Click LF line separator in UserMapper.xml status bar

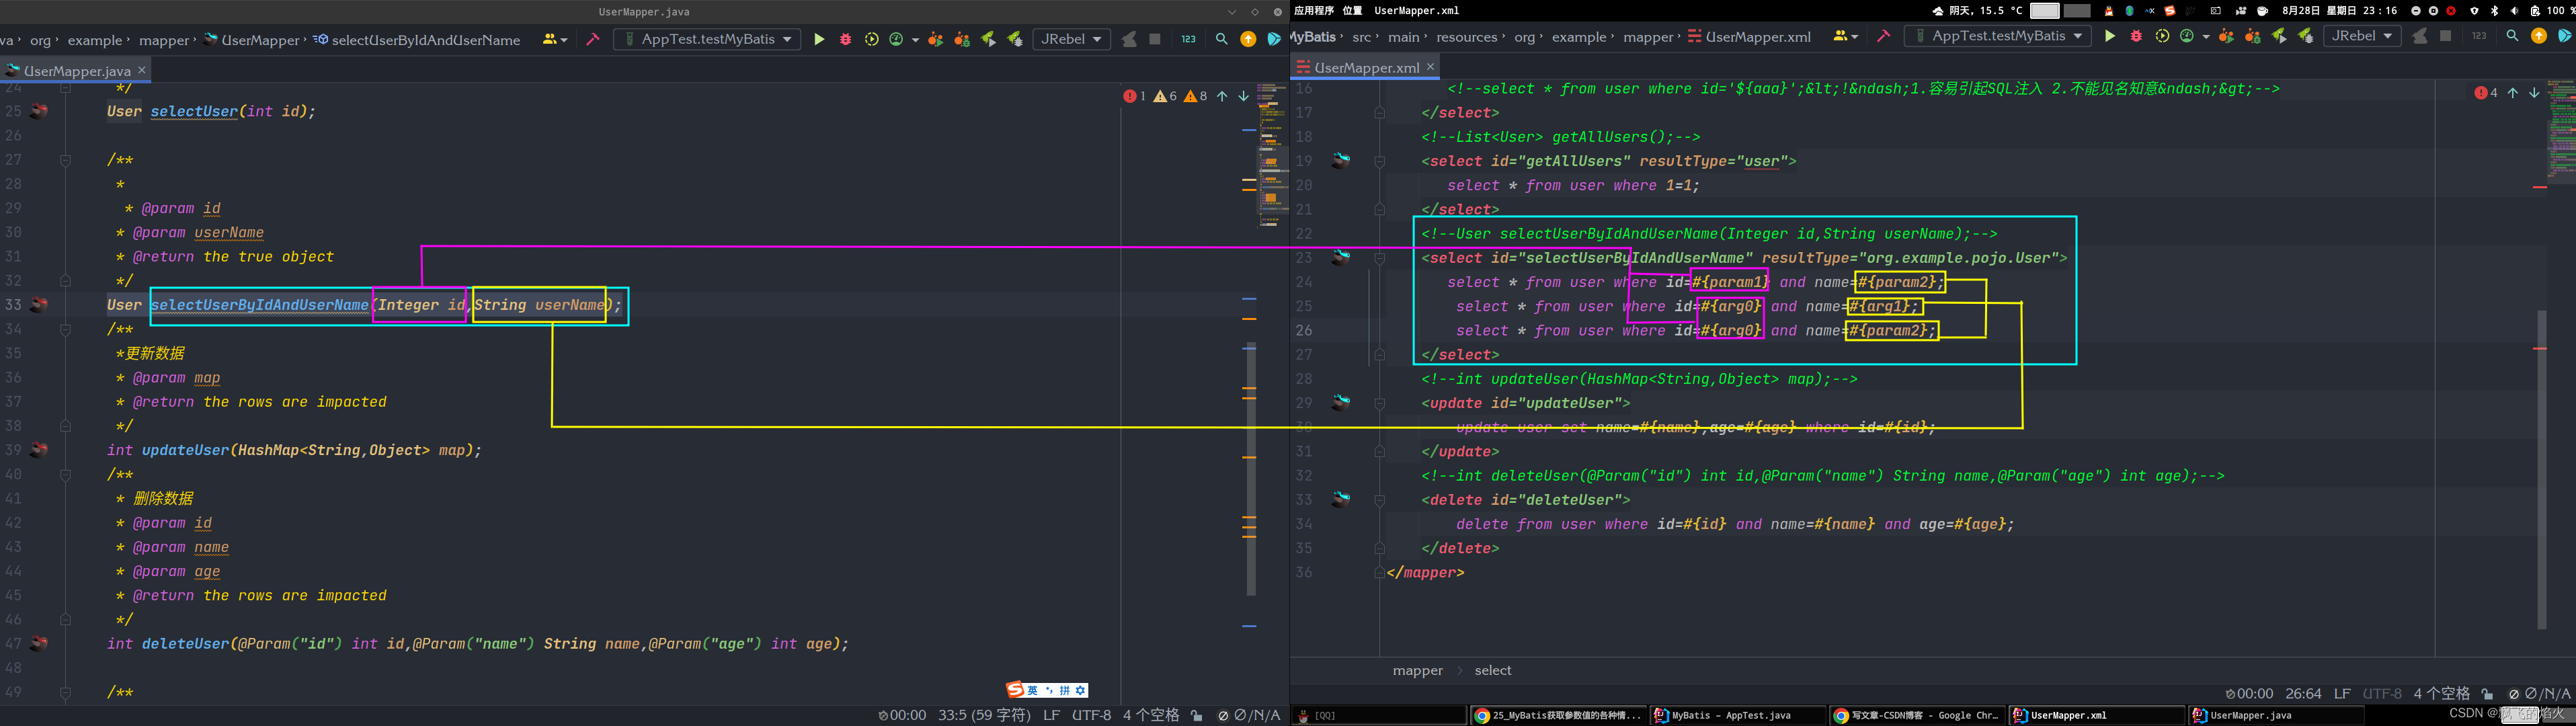[x=2342, y=693]
